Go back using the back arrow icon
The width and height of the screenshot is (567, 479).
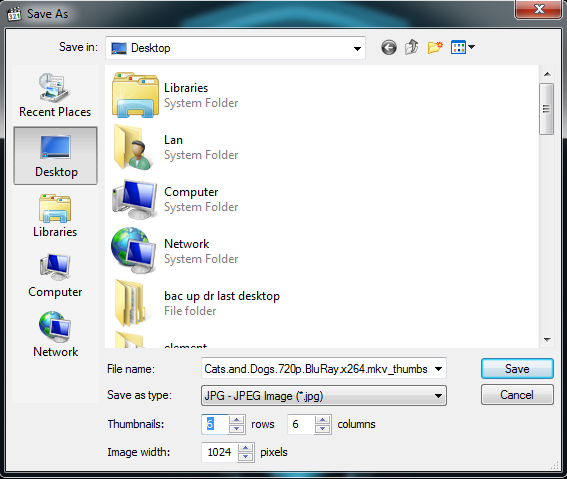389,47
